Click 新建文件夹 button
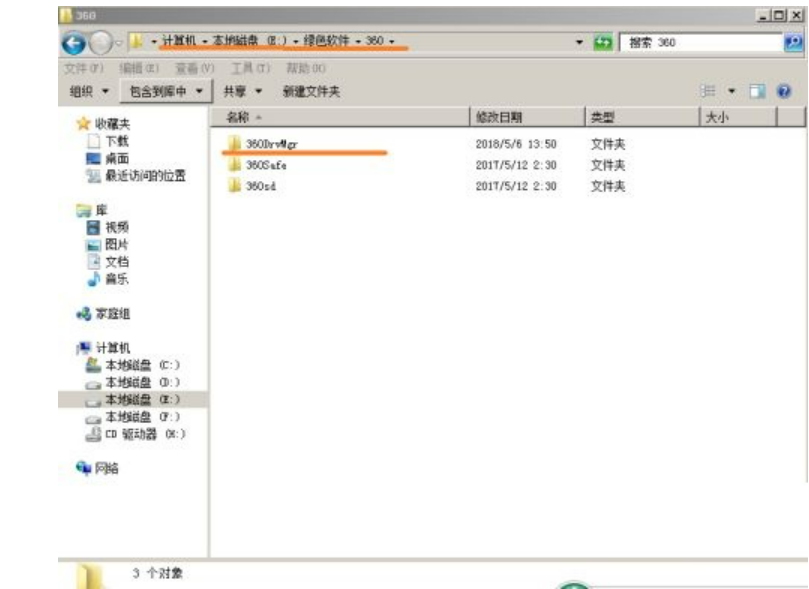The width and height of the screenshot is (809, 589). point(311,92)
